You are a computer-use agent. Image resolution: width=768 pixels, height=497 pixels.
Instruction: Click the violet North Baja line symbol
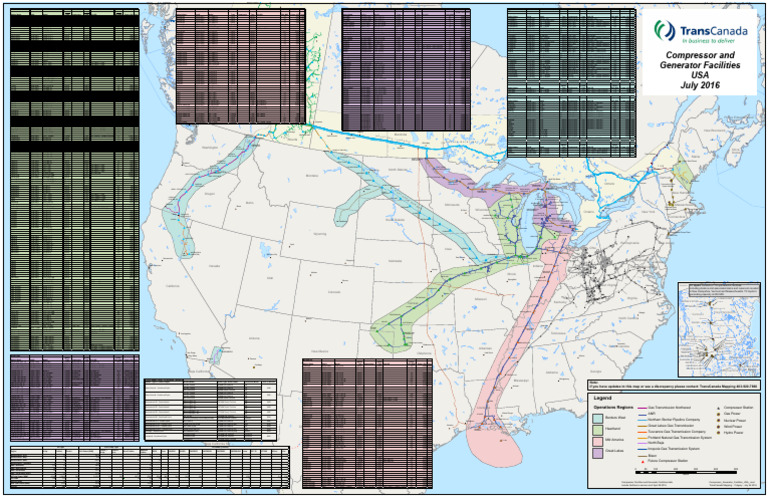(x=643, y=443)
